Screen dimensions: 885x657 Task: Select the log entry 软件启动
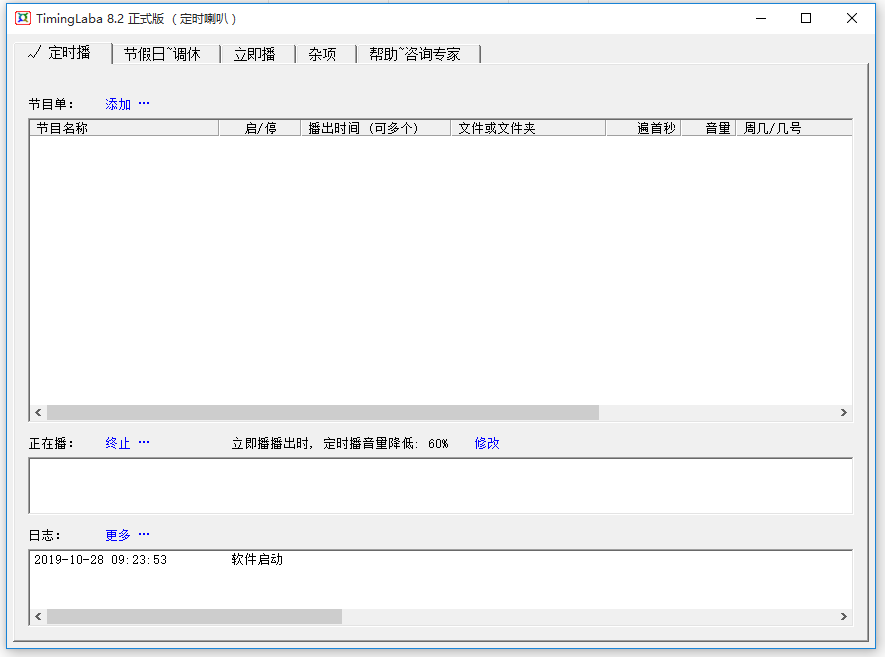coord(257,559)
